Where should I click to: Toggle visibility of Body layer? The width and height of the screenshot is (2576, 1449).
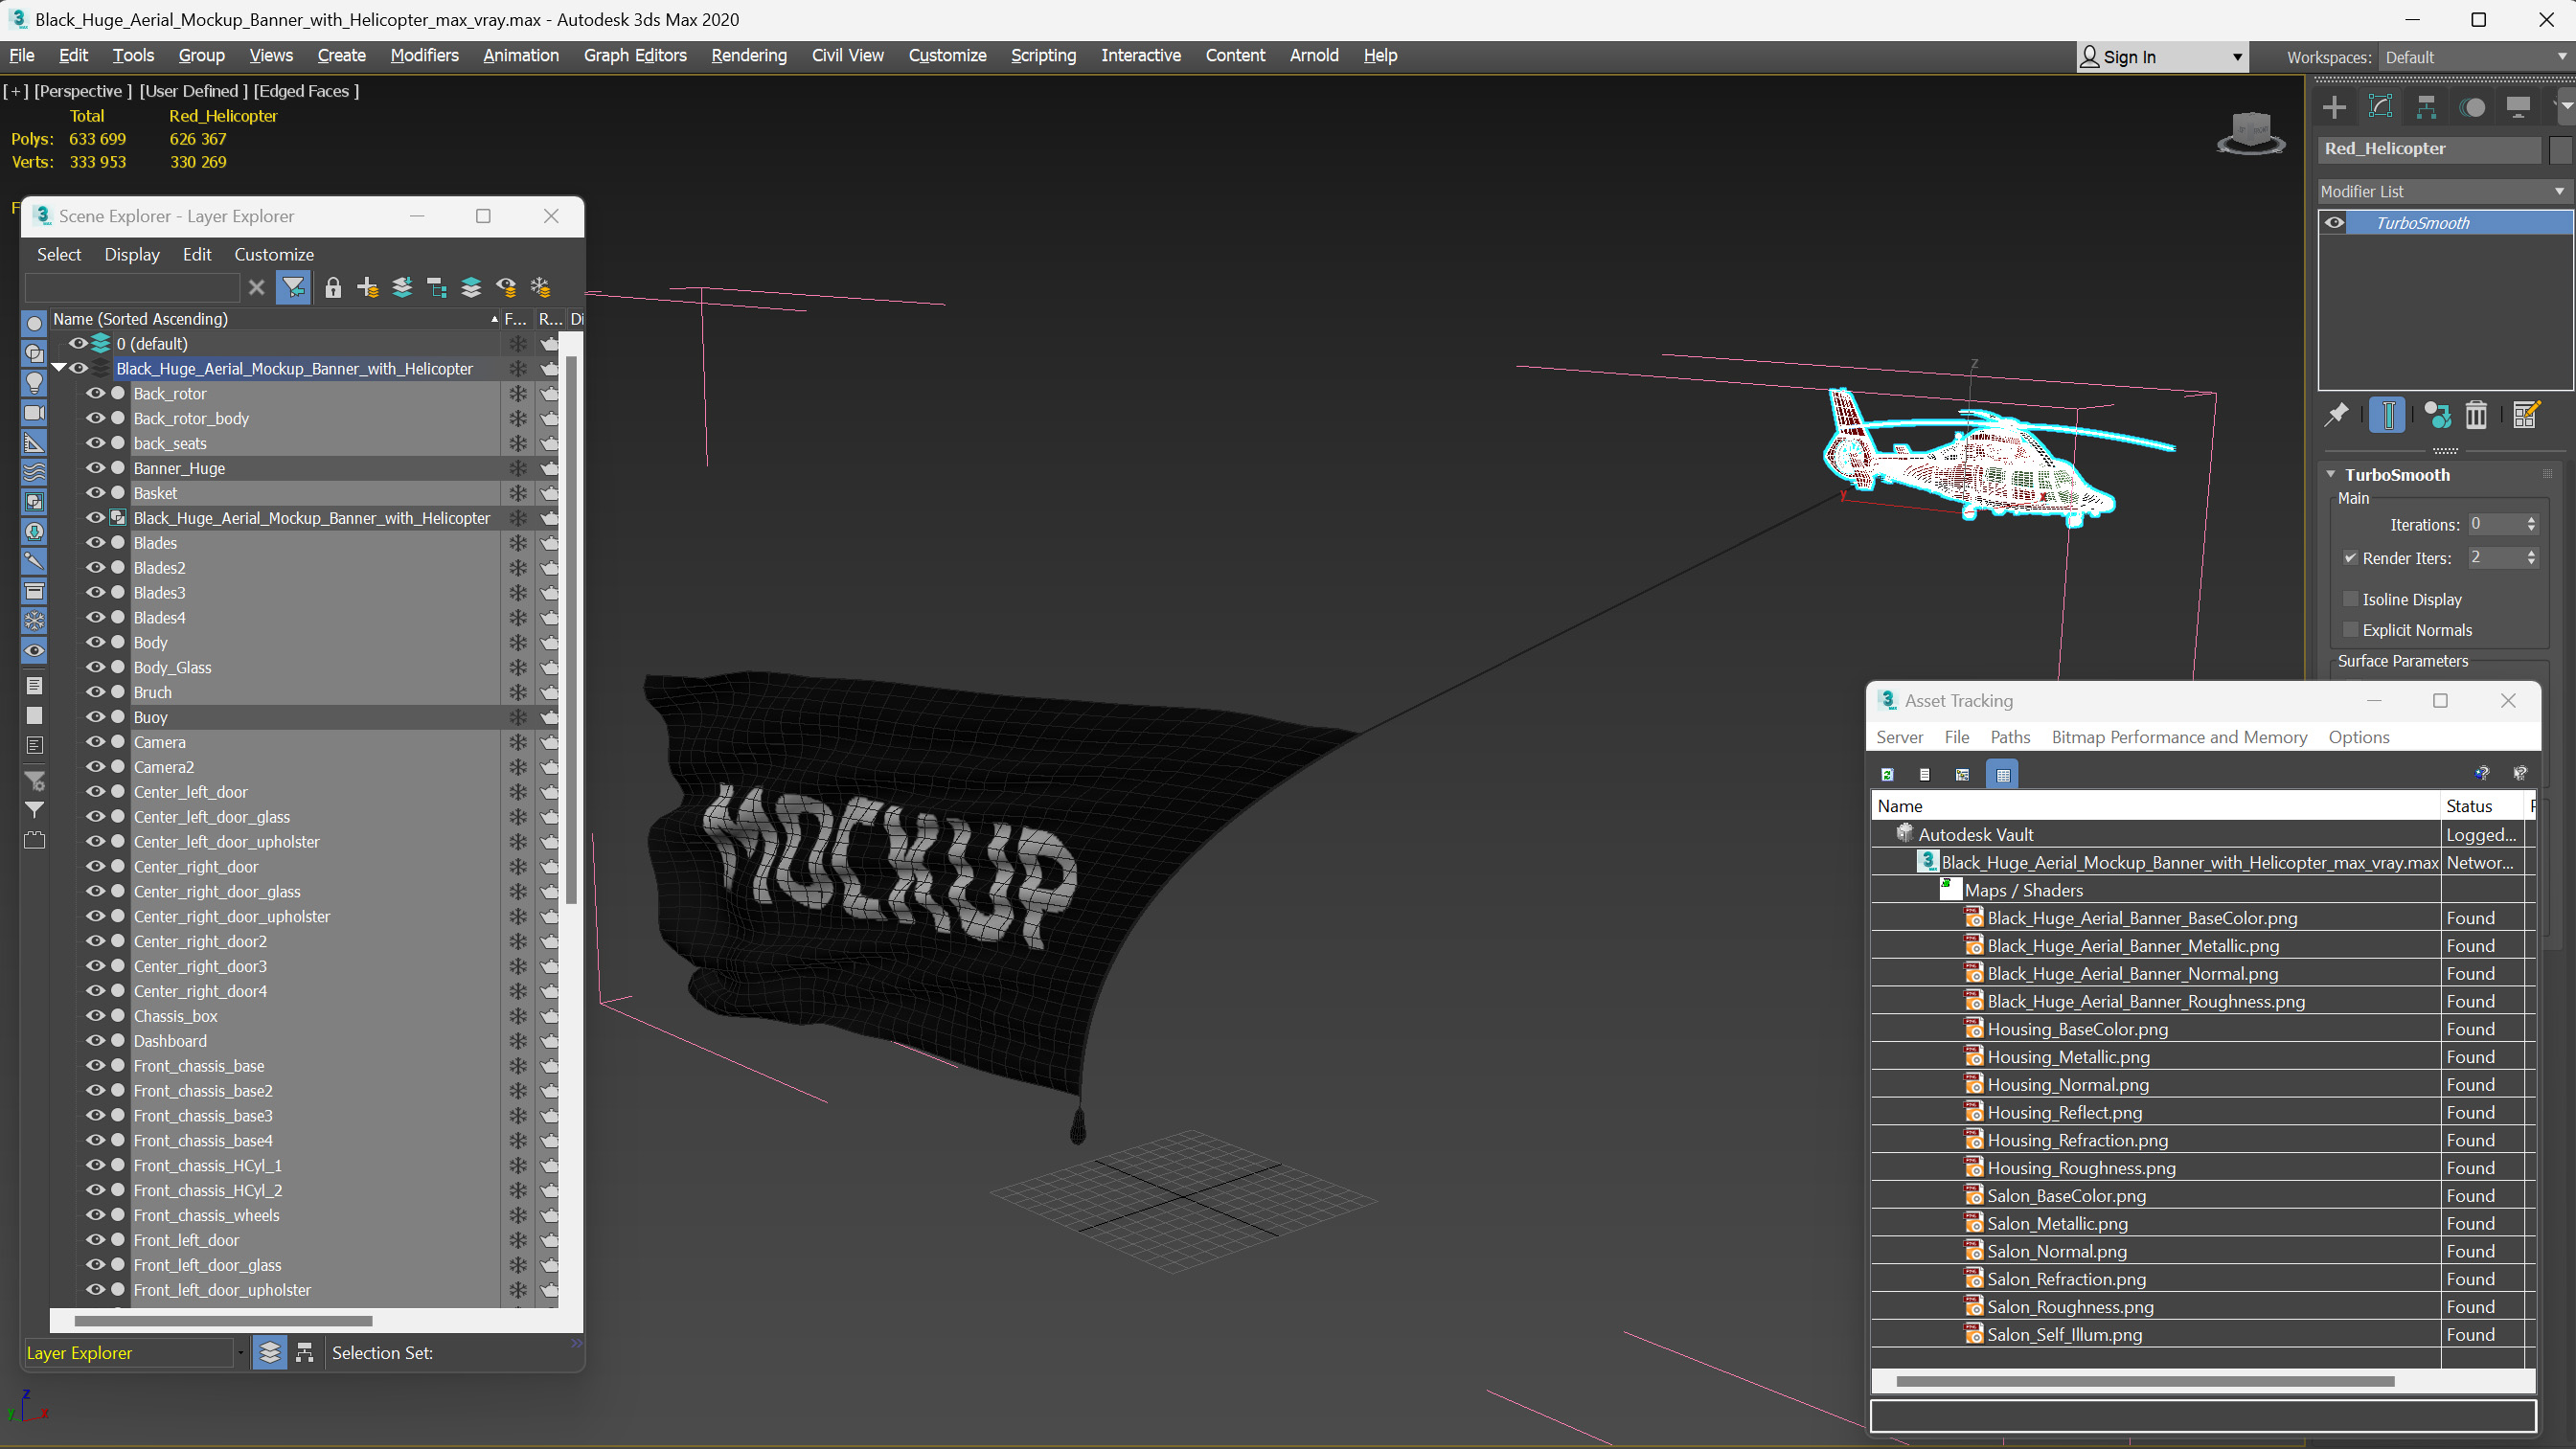point(98,641)
